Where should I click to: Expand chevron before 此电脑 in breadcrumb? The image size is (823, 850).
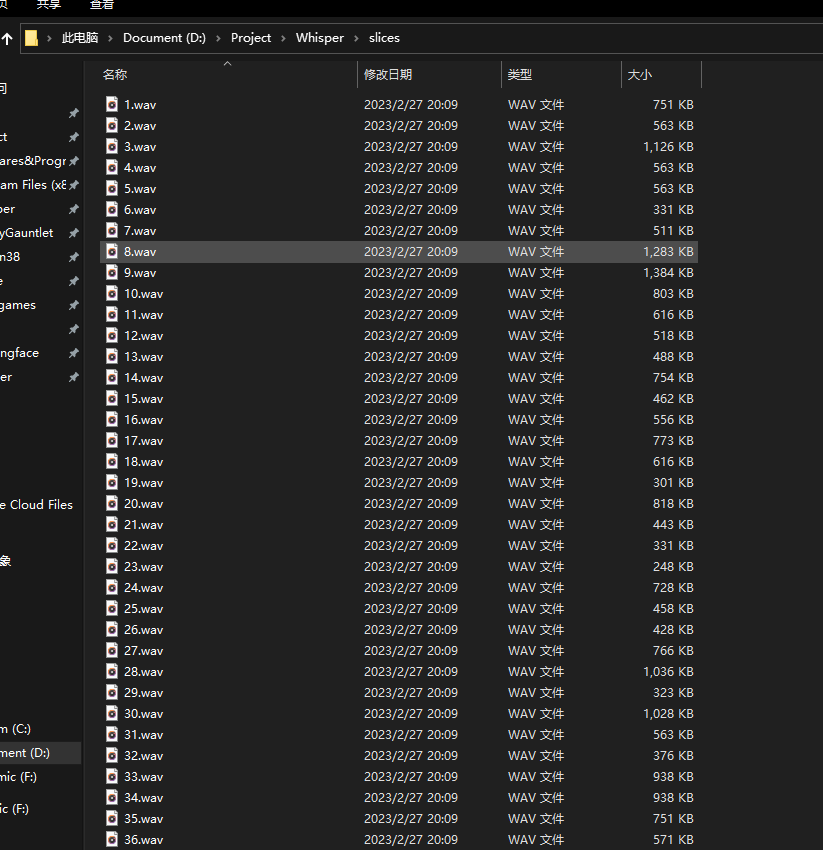pos(49,38)
